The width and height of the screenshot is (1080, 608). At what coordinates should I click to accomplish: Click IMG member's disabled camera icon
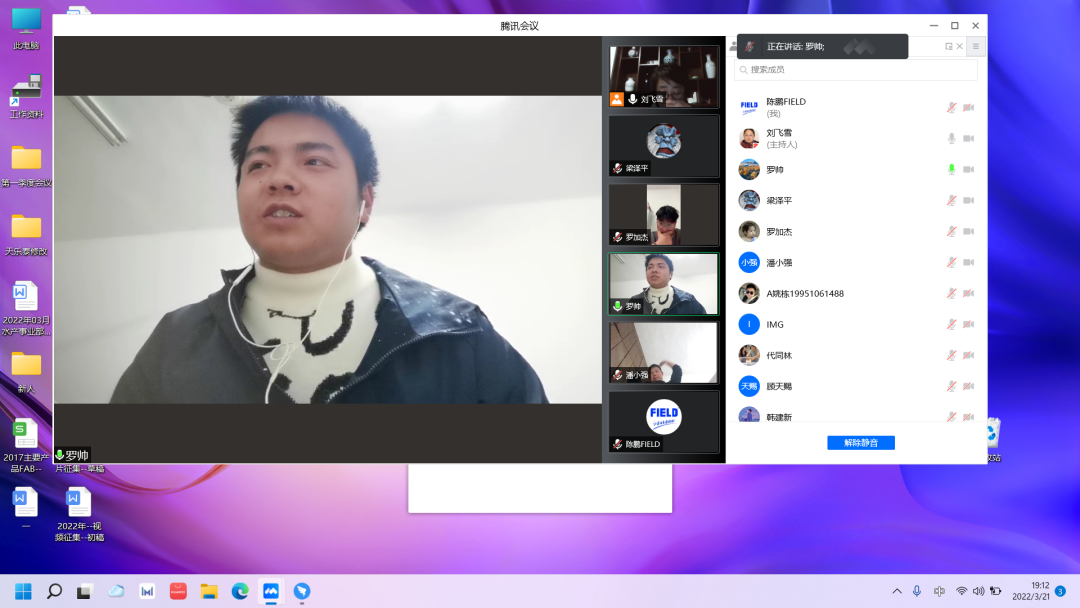(968, 324)
